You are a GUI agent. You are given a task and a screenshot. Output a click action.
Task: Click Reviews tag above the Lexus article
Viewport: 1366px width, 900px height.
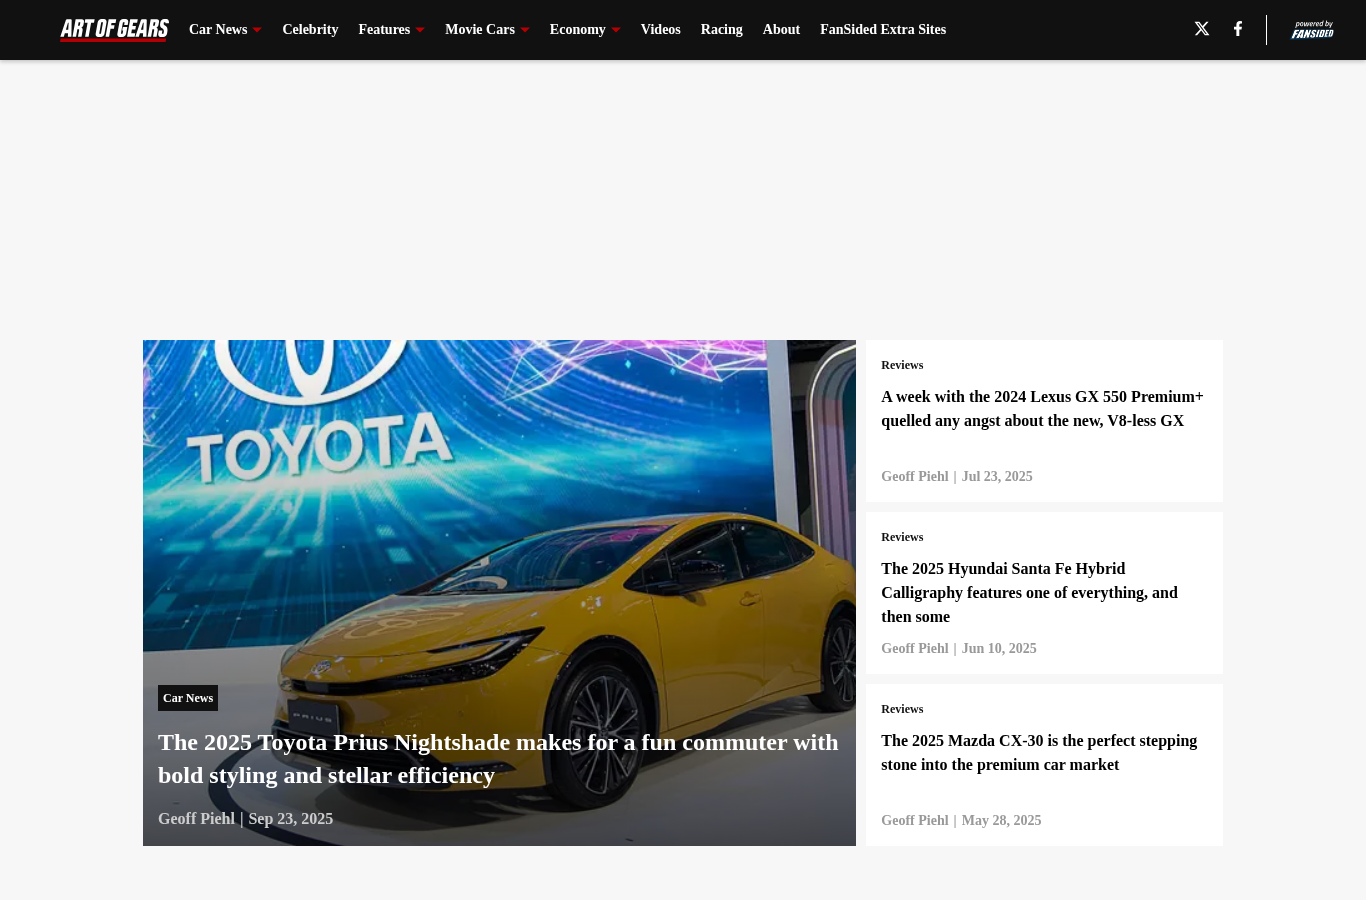point(902,365)
